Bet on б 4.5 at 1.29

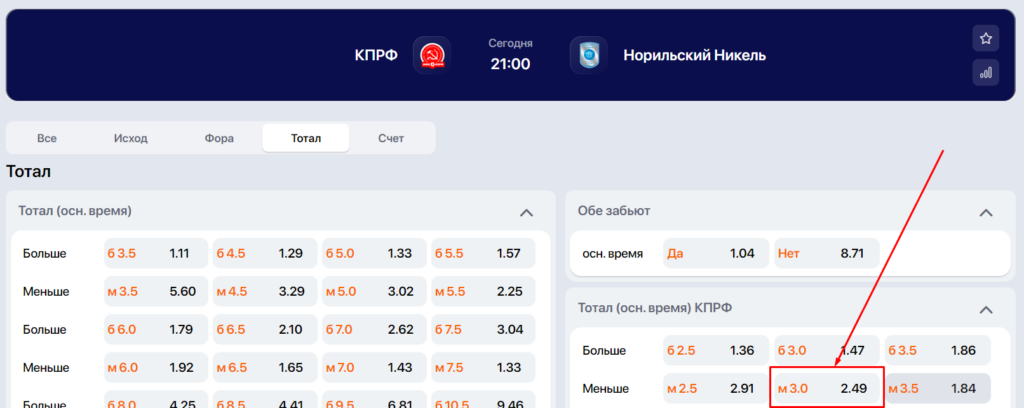(265, 253)
